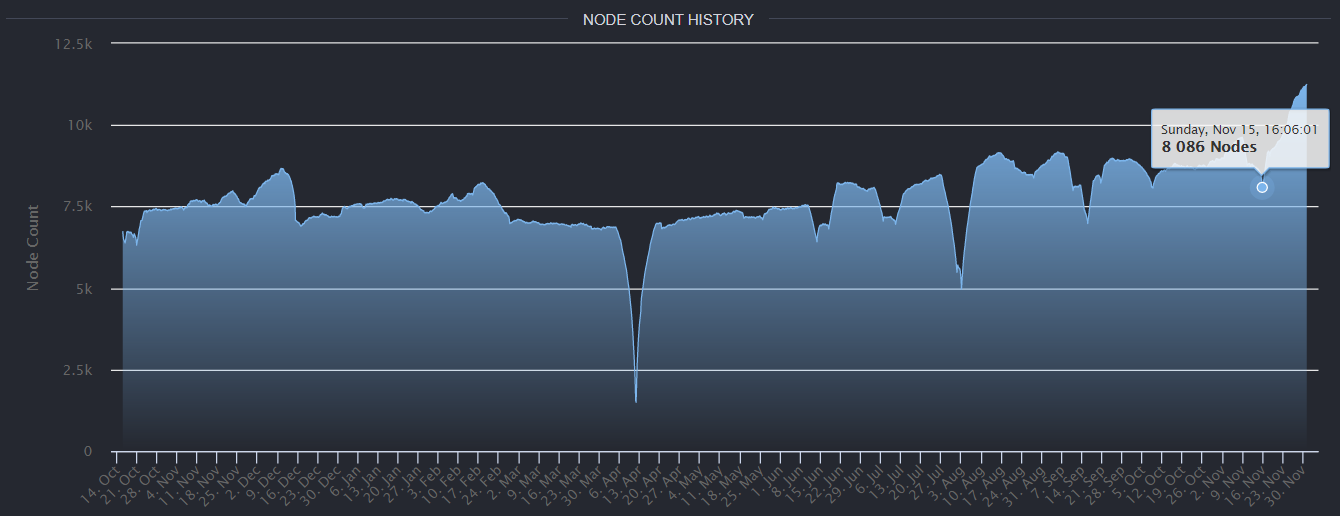Click the early December peak on the chart line
The image size is (1340, 516).
coord(282,169)
